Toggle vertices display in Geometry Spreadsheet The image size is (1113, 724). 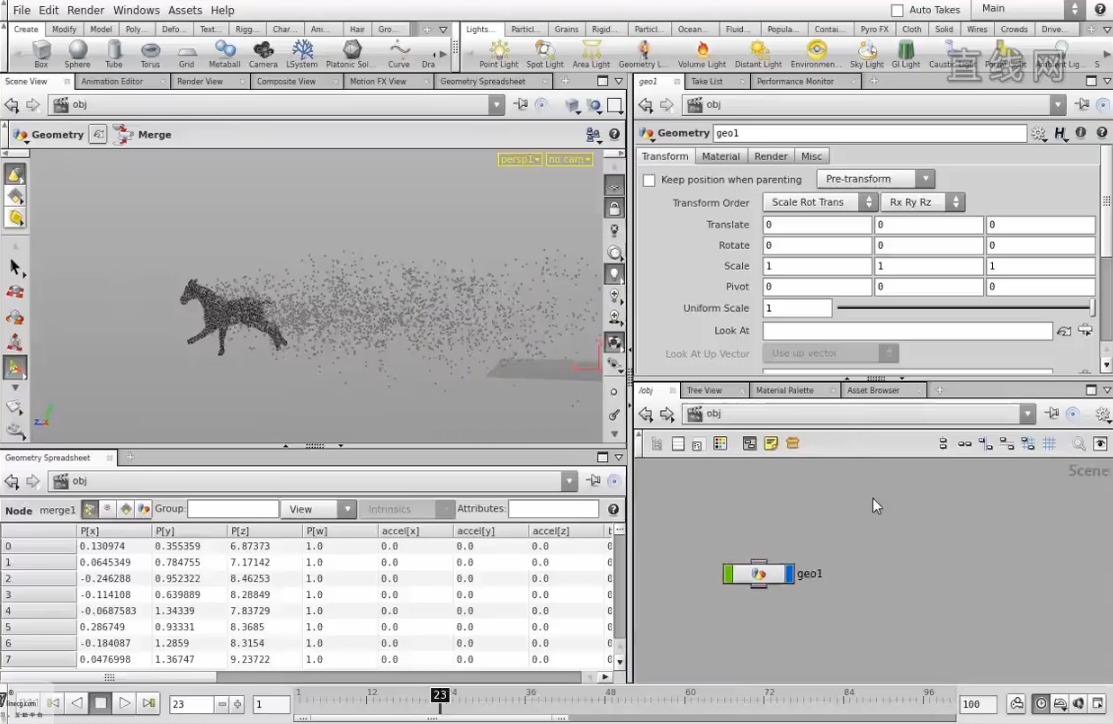pyautogui.click(x=107, y=509)
